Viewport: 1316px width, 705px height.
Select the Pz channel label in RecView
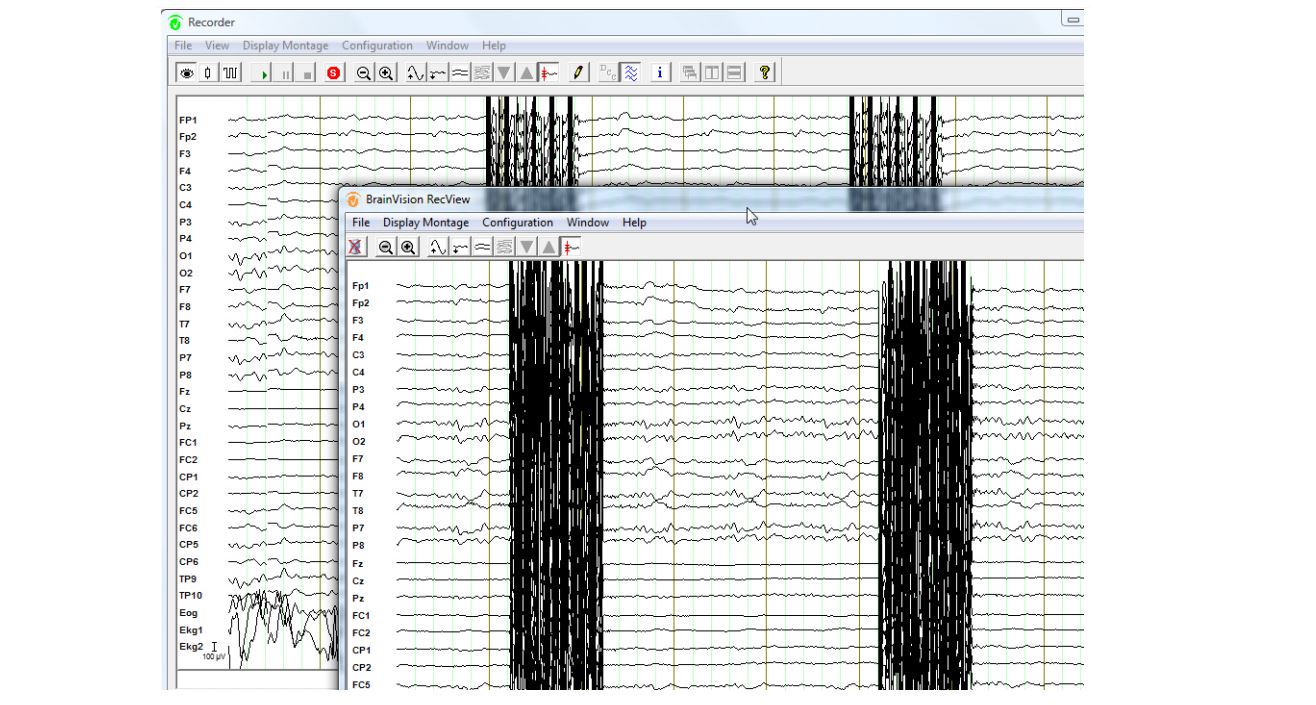[358, 598]
